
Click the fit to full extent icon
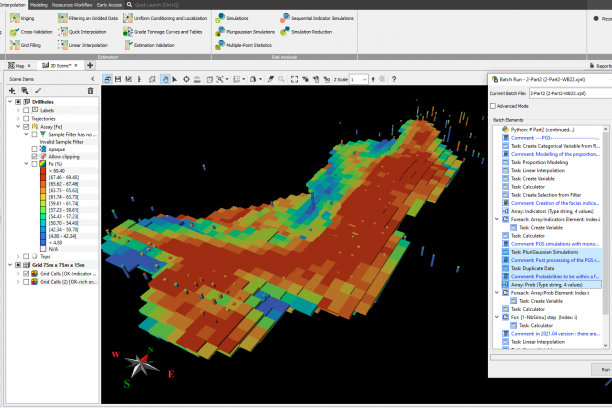pos(294,79)
